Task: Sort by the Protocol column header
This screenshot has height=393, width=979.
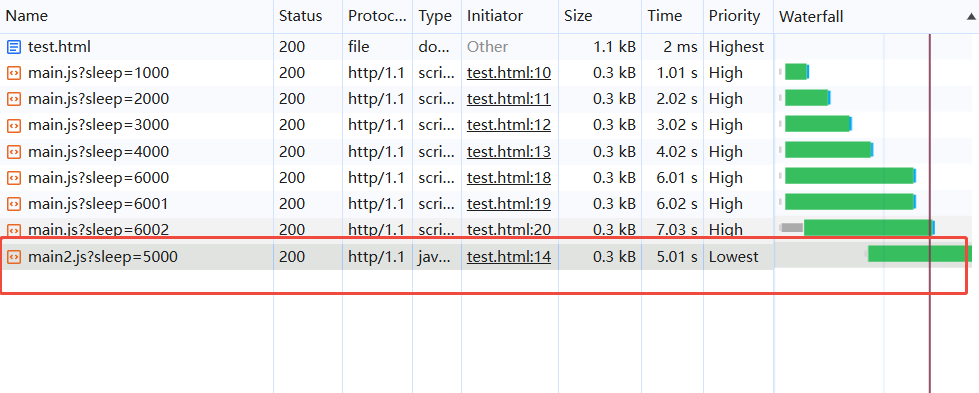Action: click(377, 16)
